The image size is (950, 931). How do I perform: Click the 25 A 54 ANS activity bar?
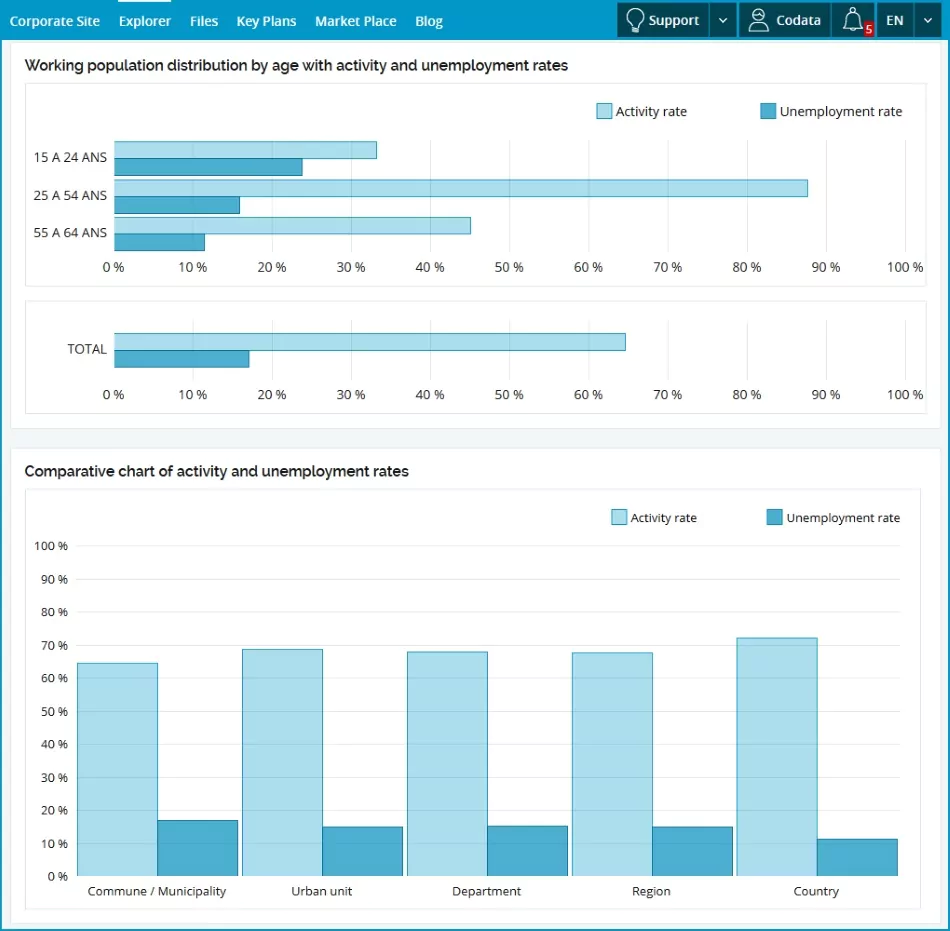pos(461,188)
